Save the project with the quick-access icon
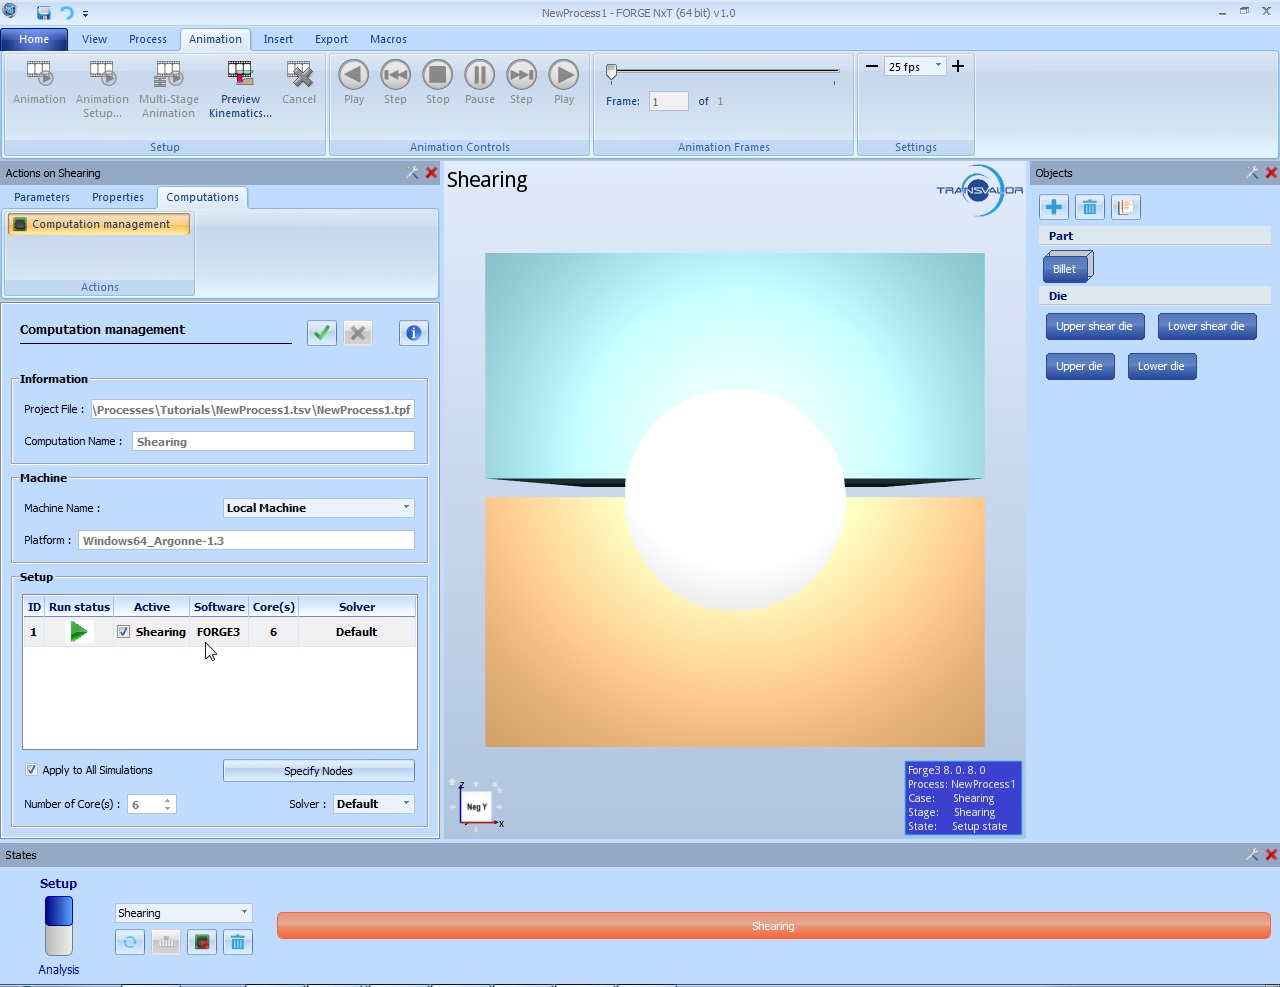1280x987 pixels. tap(44, 13)
